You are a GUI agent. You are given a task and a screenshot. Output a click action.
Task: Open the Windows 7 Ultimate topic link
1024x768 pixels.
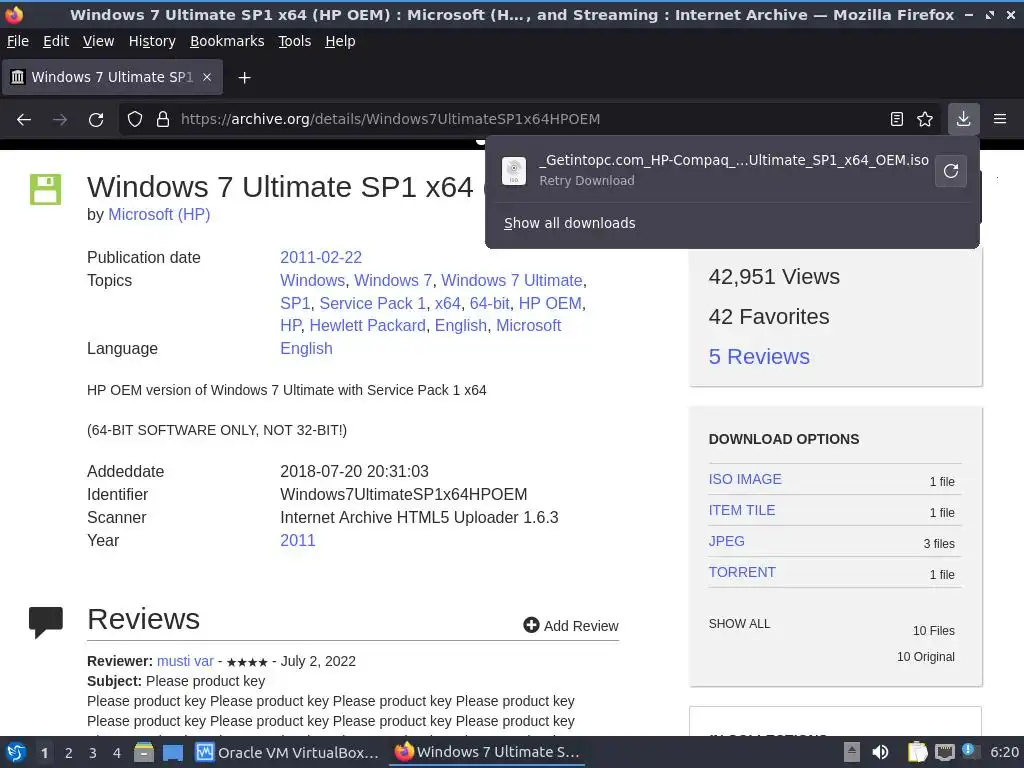[x=512, y=280]
